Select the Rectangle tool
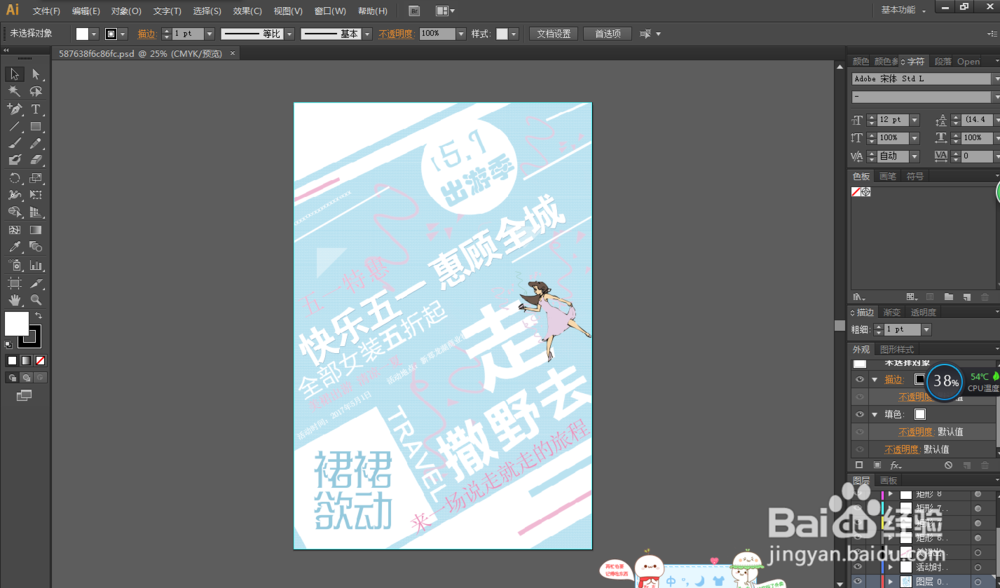The height and width of the screenshot is (588, 1000). click(36, 126)
